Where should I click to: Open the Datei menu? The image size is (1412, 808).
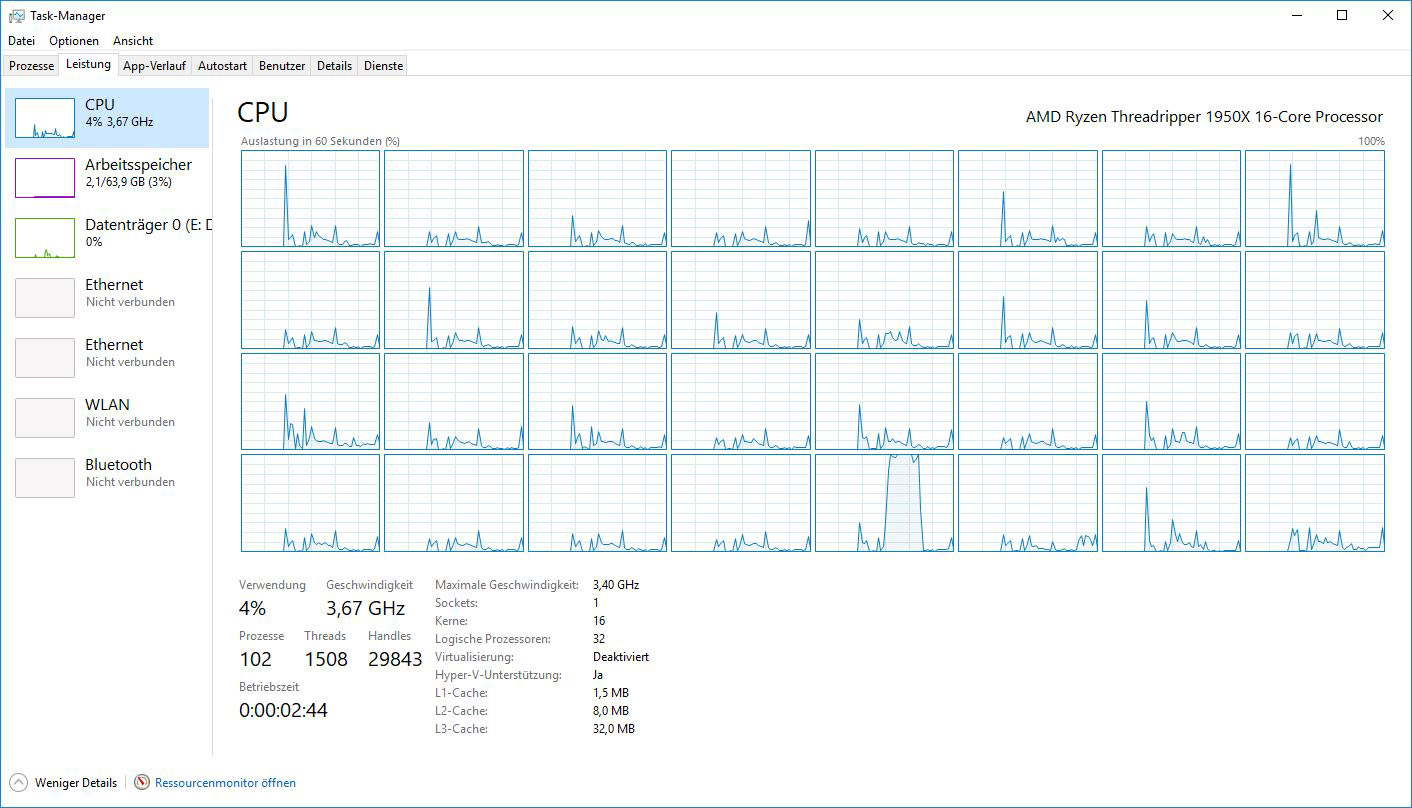(x=21, y=41)
